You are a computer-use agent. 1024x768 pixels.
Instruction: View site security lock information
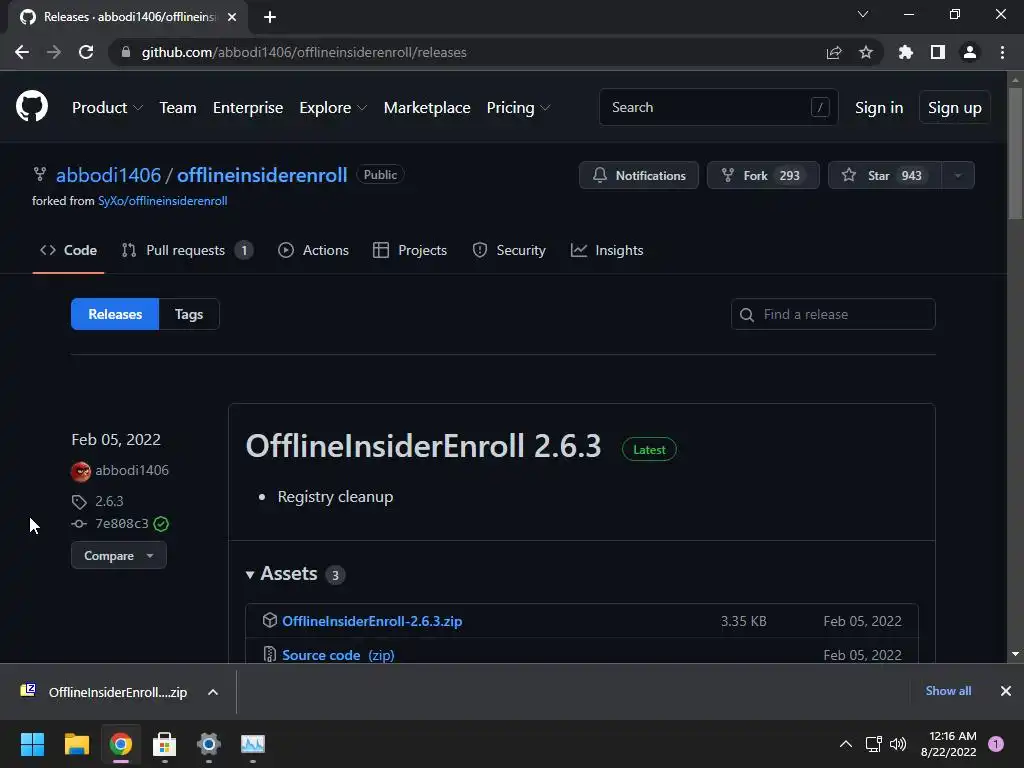point(125,52)
